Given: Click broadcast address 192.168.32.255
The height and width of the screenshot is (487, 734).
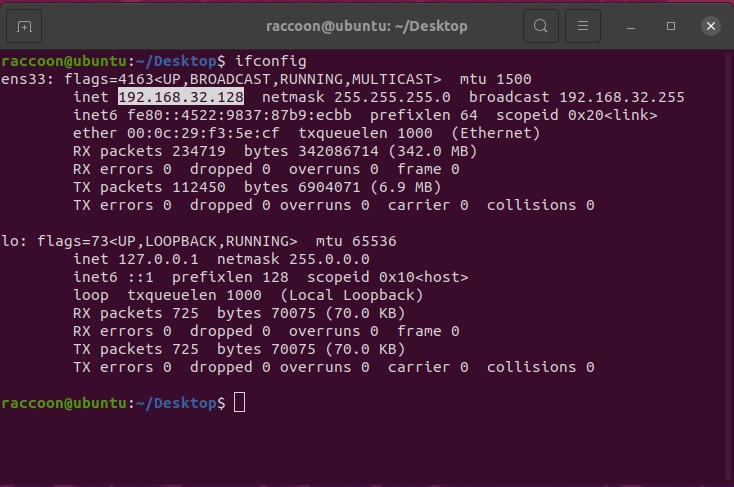Looking at the screenshot, I should click(x=622, y=97).
